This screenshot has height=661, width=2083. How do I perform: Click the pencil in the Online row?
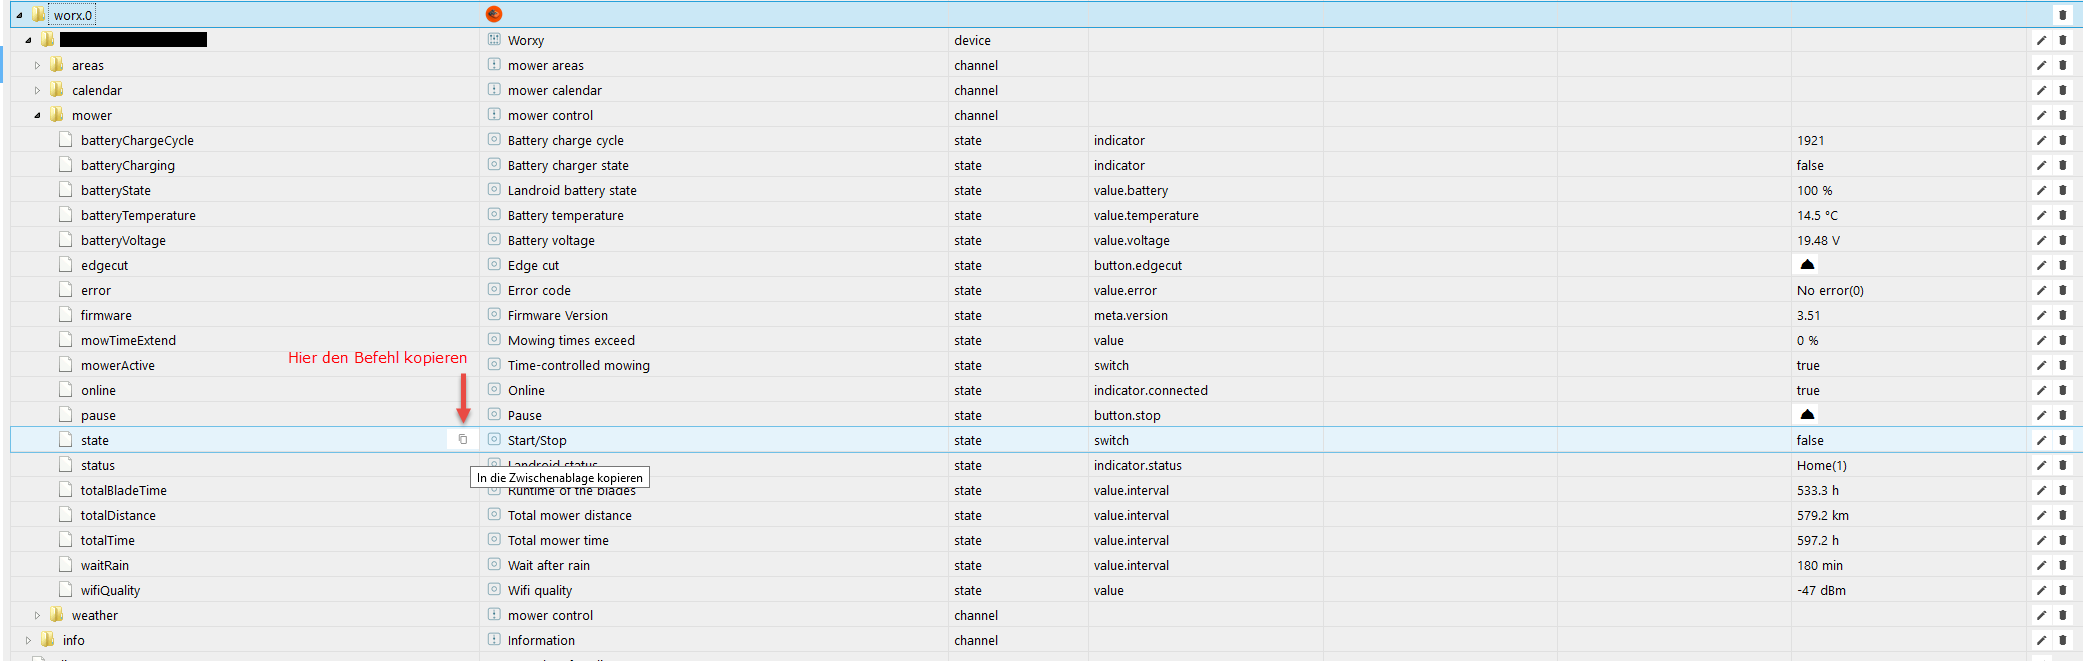[2041, 390]
